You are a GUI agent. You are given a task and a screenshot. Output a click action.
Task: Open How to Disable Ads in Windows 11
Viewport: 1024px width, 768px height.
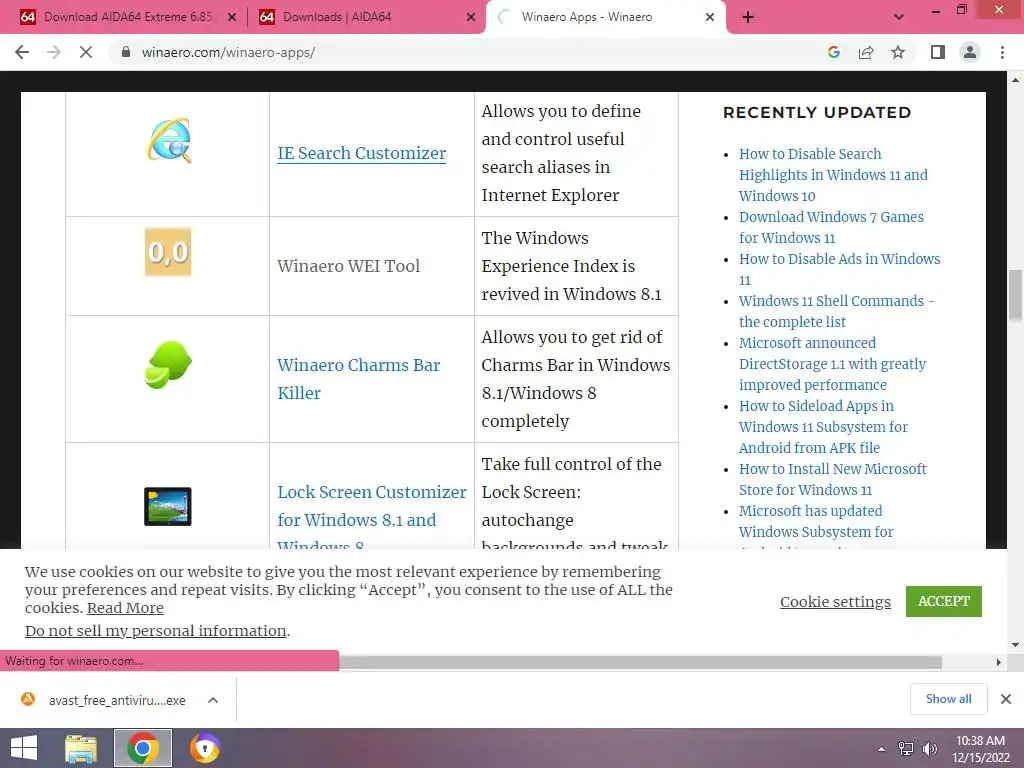(x=840, y=269)
